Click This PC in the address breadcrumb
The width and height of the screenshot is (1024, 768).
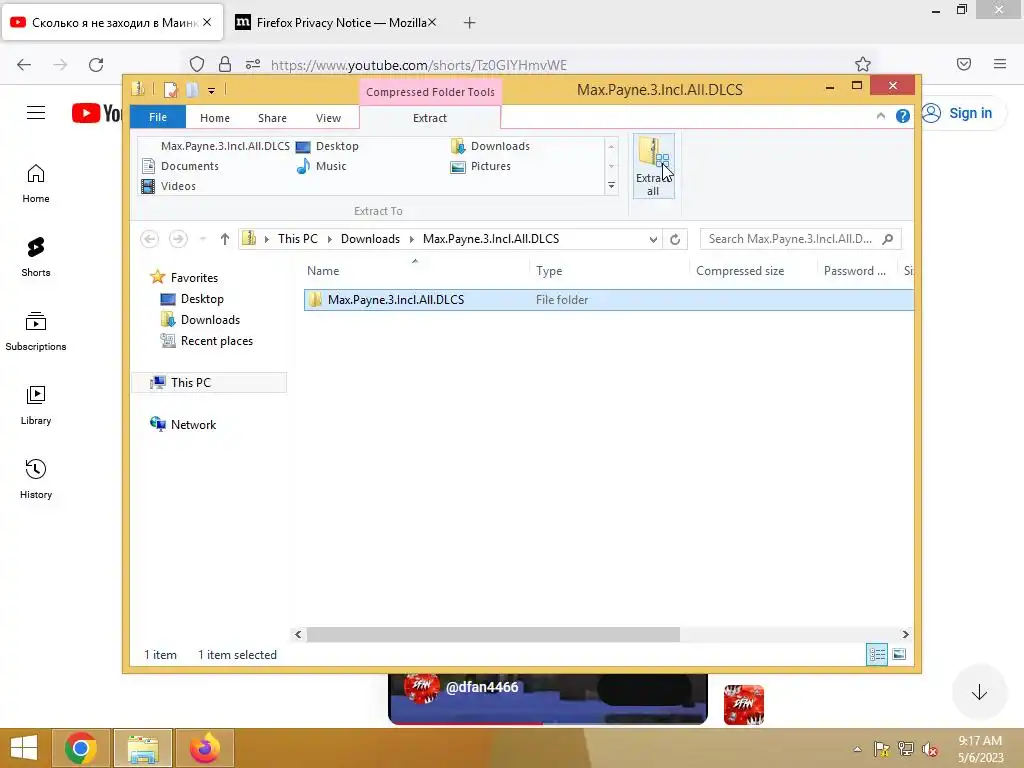pos(298,239)
